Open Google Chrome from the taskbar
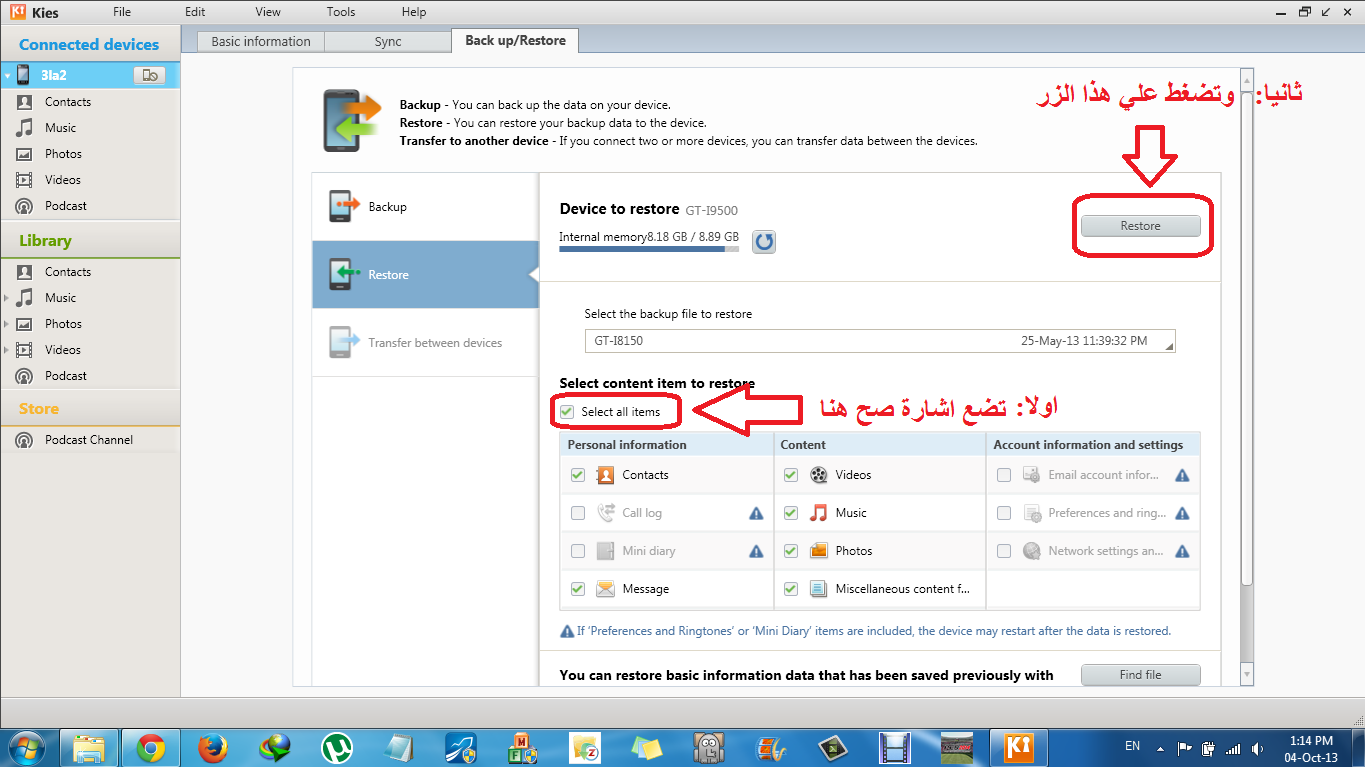Image resolution: width=1365 pixels, height=767 pixels. point(151,748)
